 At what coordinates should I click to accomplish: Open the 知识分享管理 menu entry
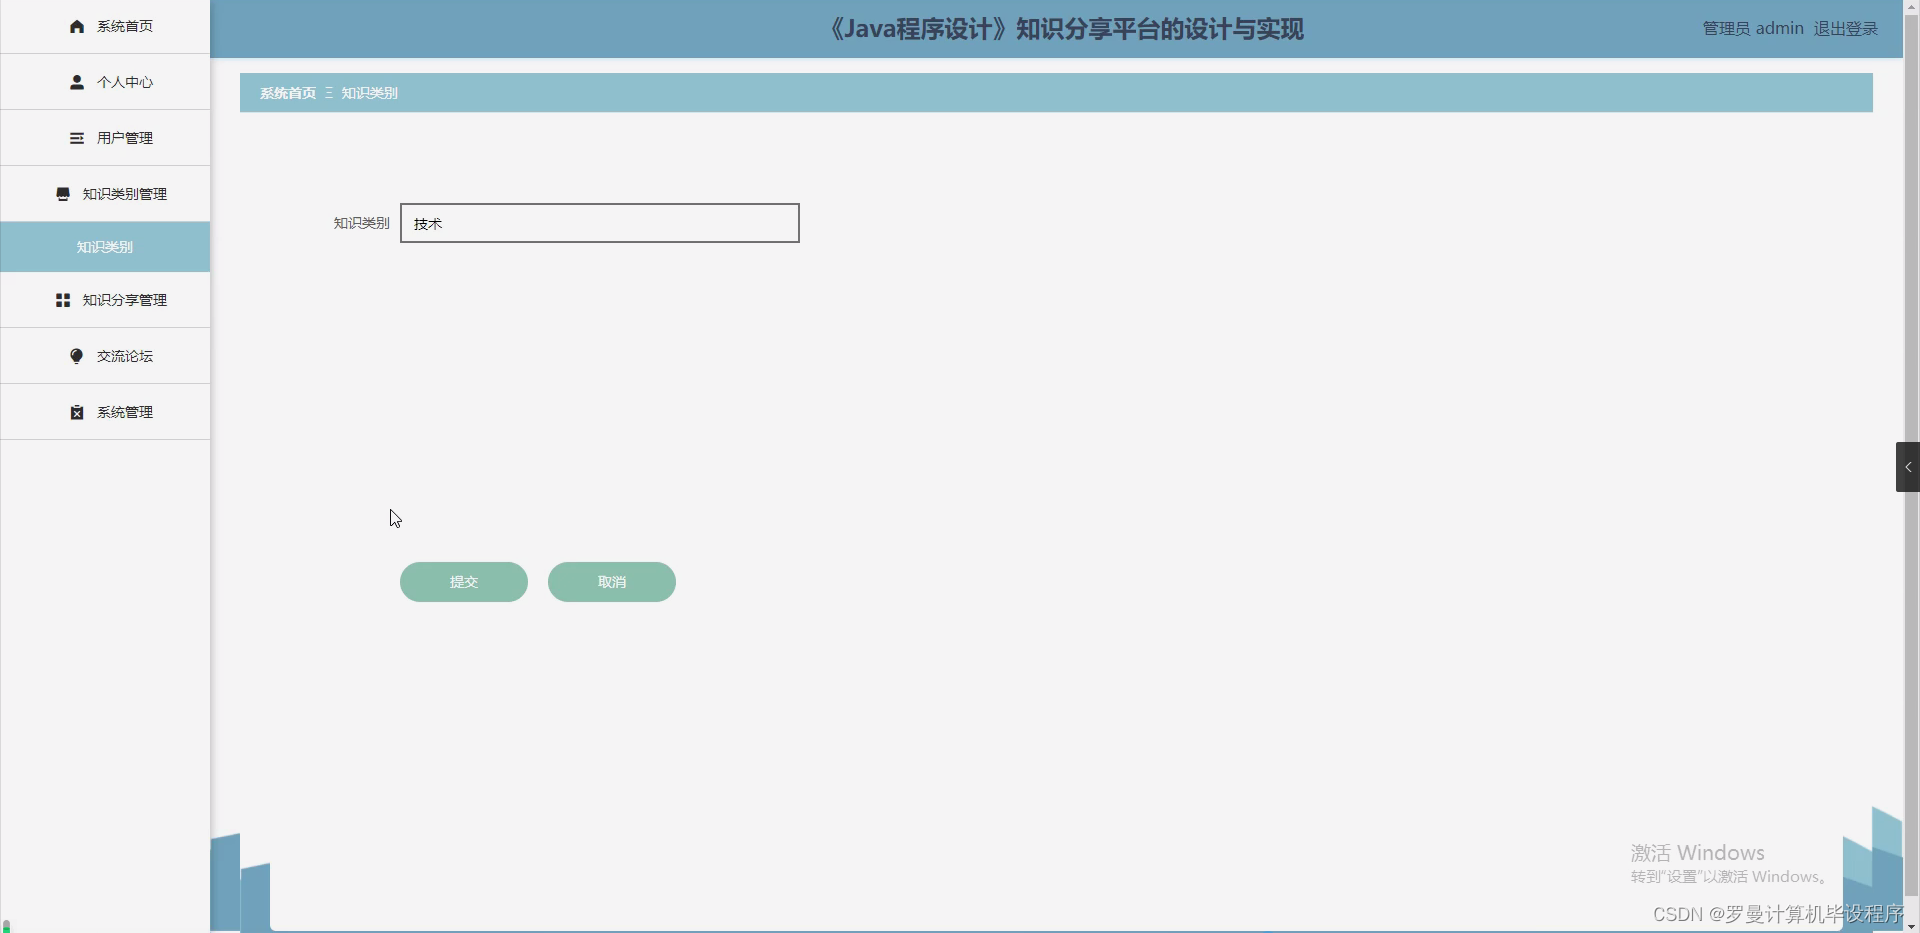124,299
